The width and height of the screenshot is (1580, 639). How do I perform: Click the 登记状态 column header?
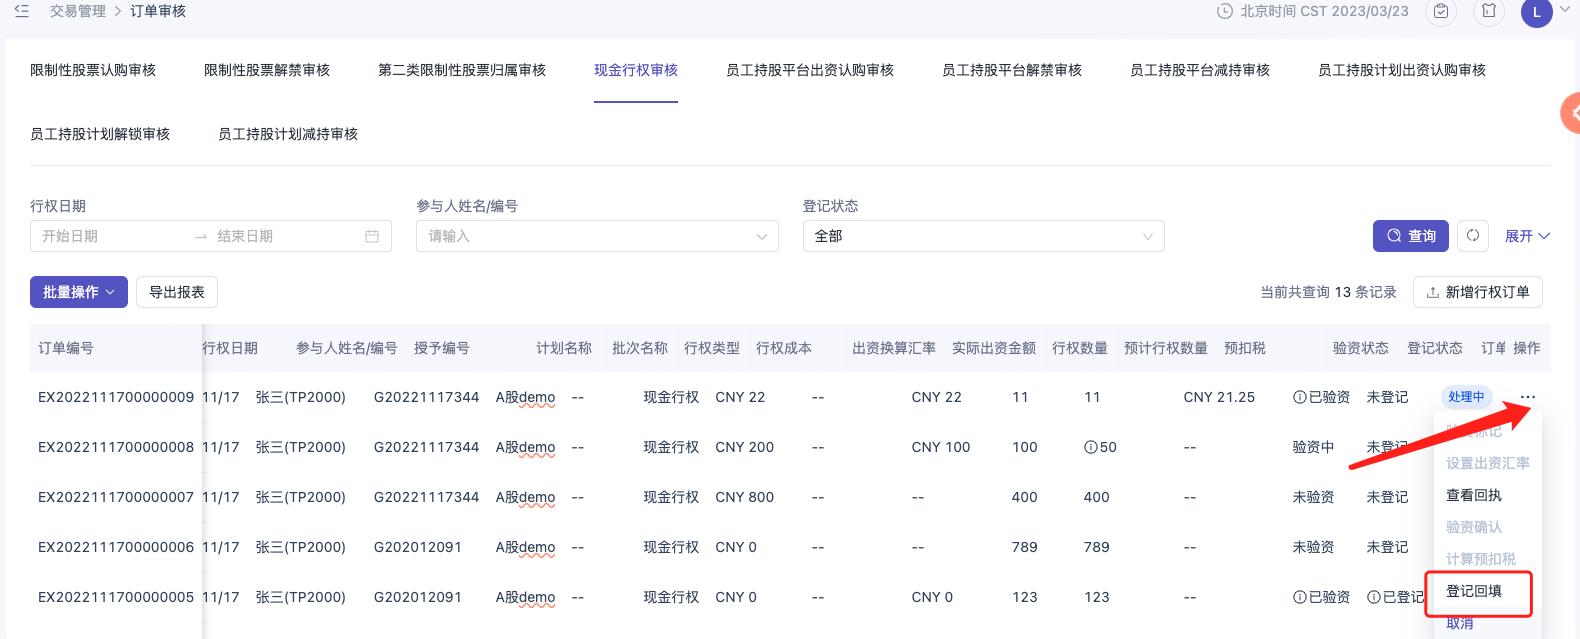pos(1435,348)
